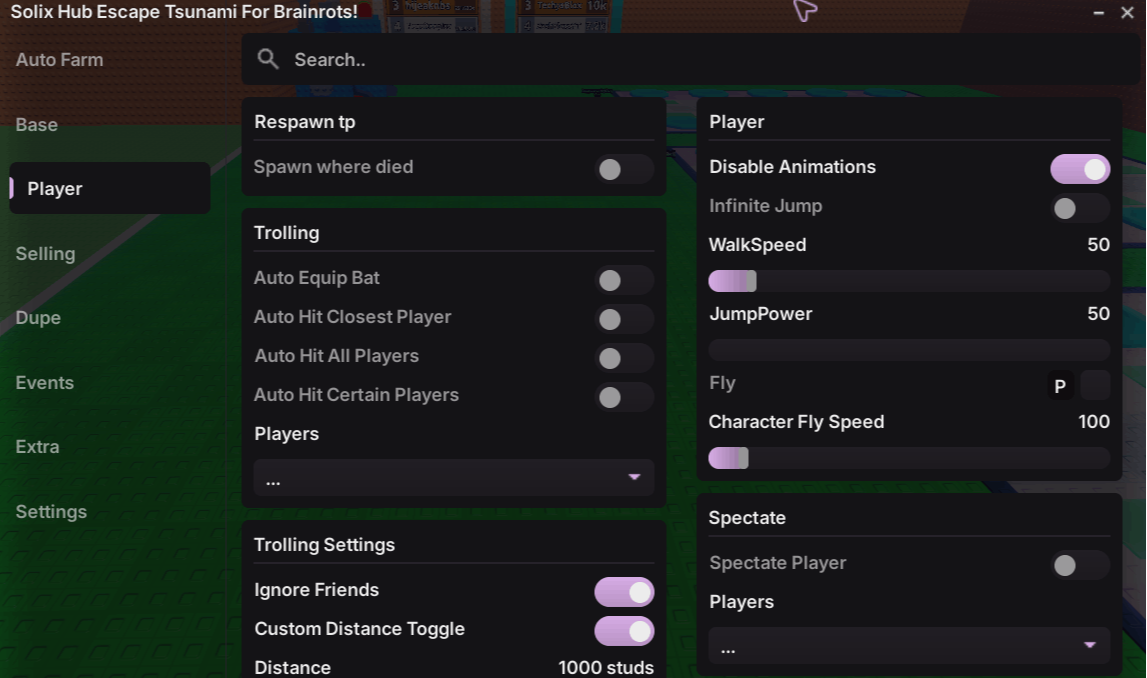Go to the Settings tab
Screen dimensions: 1147x678
pyautogui.click(x=52, y=512)
